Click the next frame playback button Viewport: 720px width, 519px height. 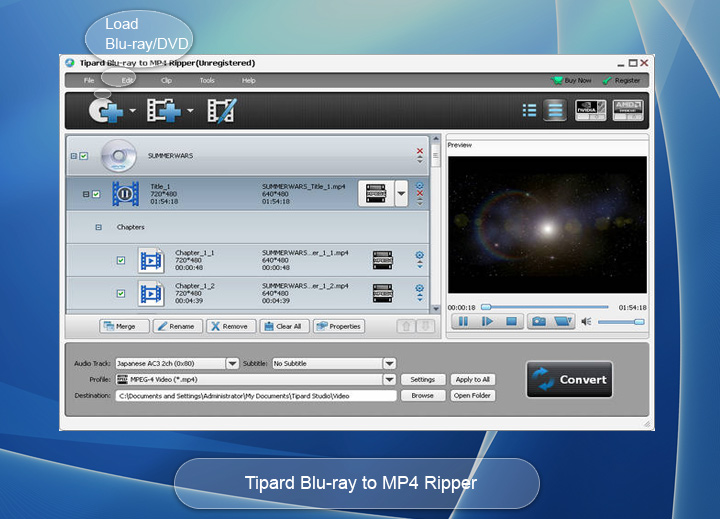click(x=487, y=322)
